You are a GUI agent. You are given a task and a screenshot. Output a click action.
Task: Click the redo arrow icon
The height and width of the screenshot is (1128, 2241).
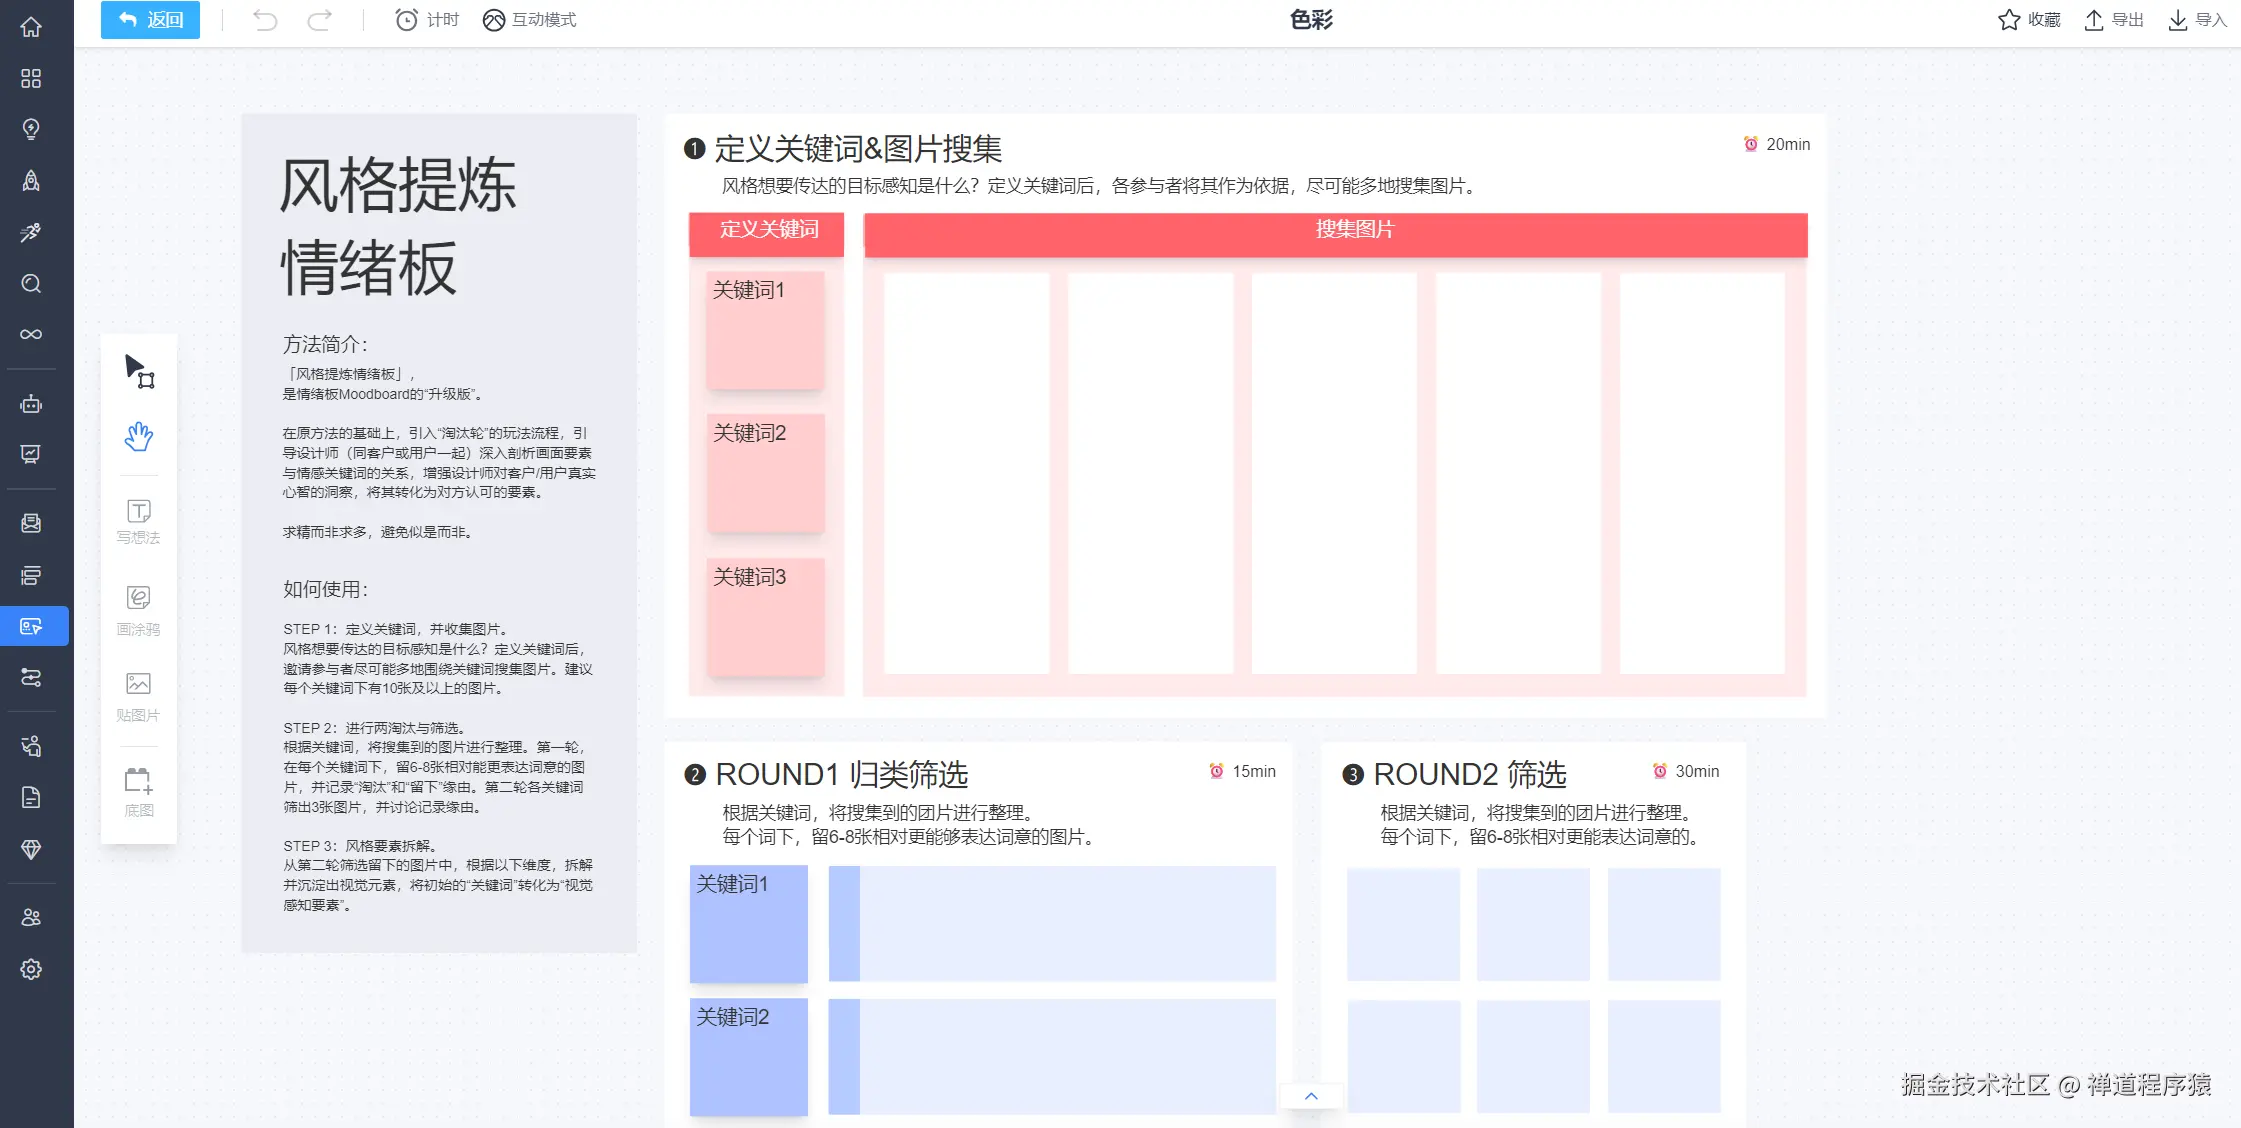coord(319,20)
